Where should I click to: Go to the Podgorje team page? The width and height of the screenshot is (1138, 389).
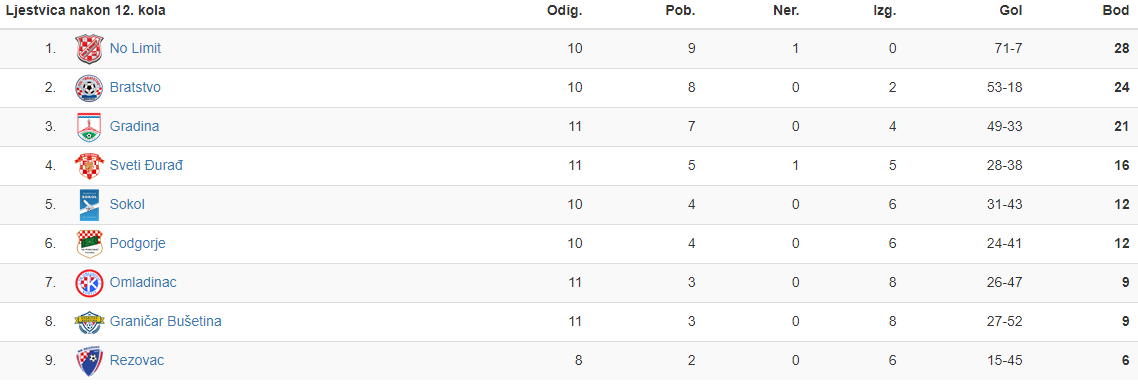pyautogui.click(x=138, y=244)
